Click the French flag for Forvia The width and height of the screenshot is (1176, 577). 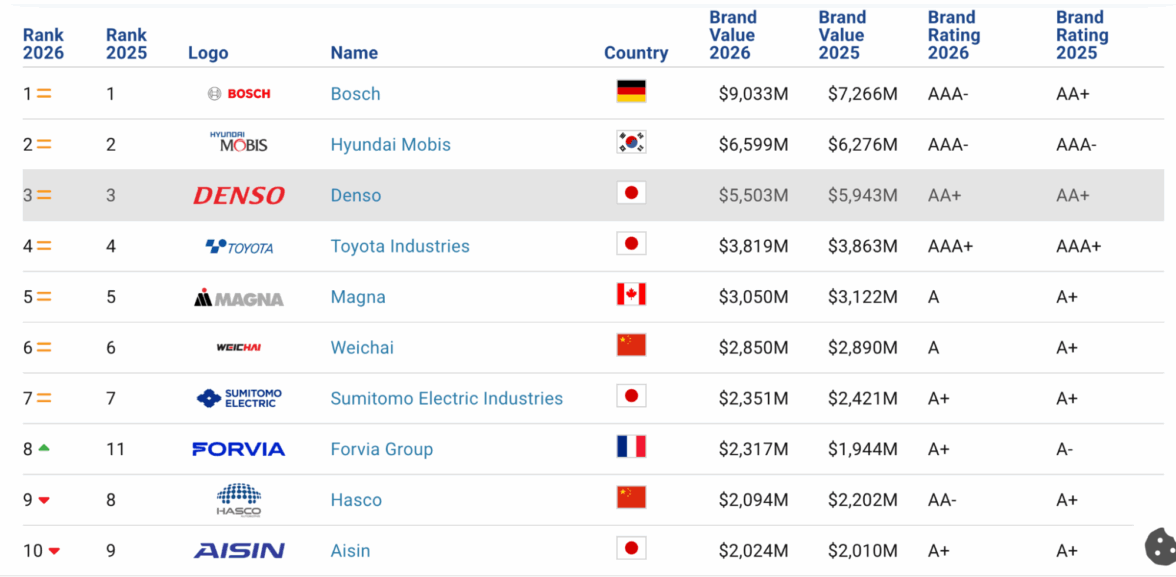click(631, 447)
